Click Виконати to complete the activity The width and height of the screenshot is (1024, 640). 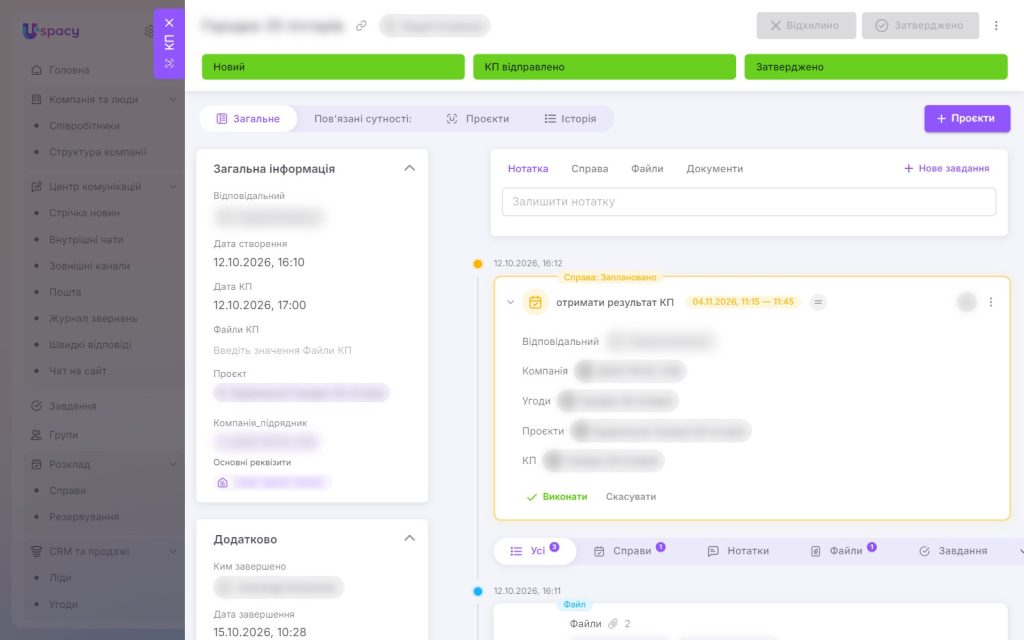557,497
